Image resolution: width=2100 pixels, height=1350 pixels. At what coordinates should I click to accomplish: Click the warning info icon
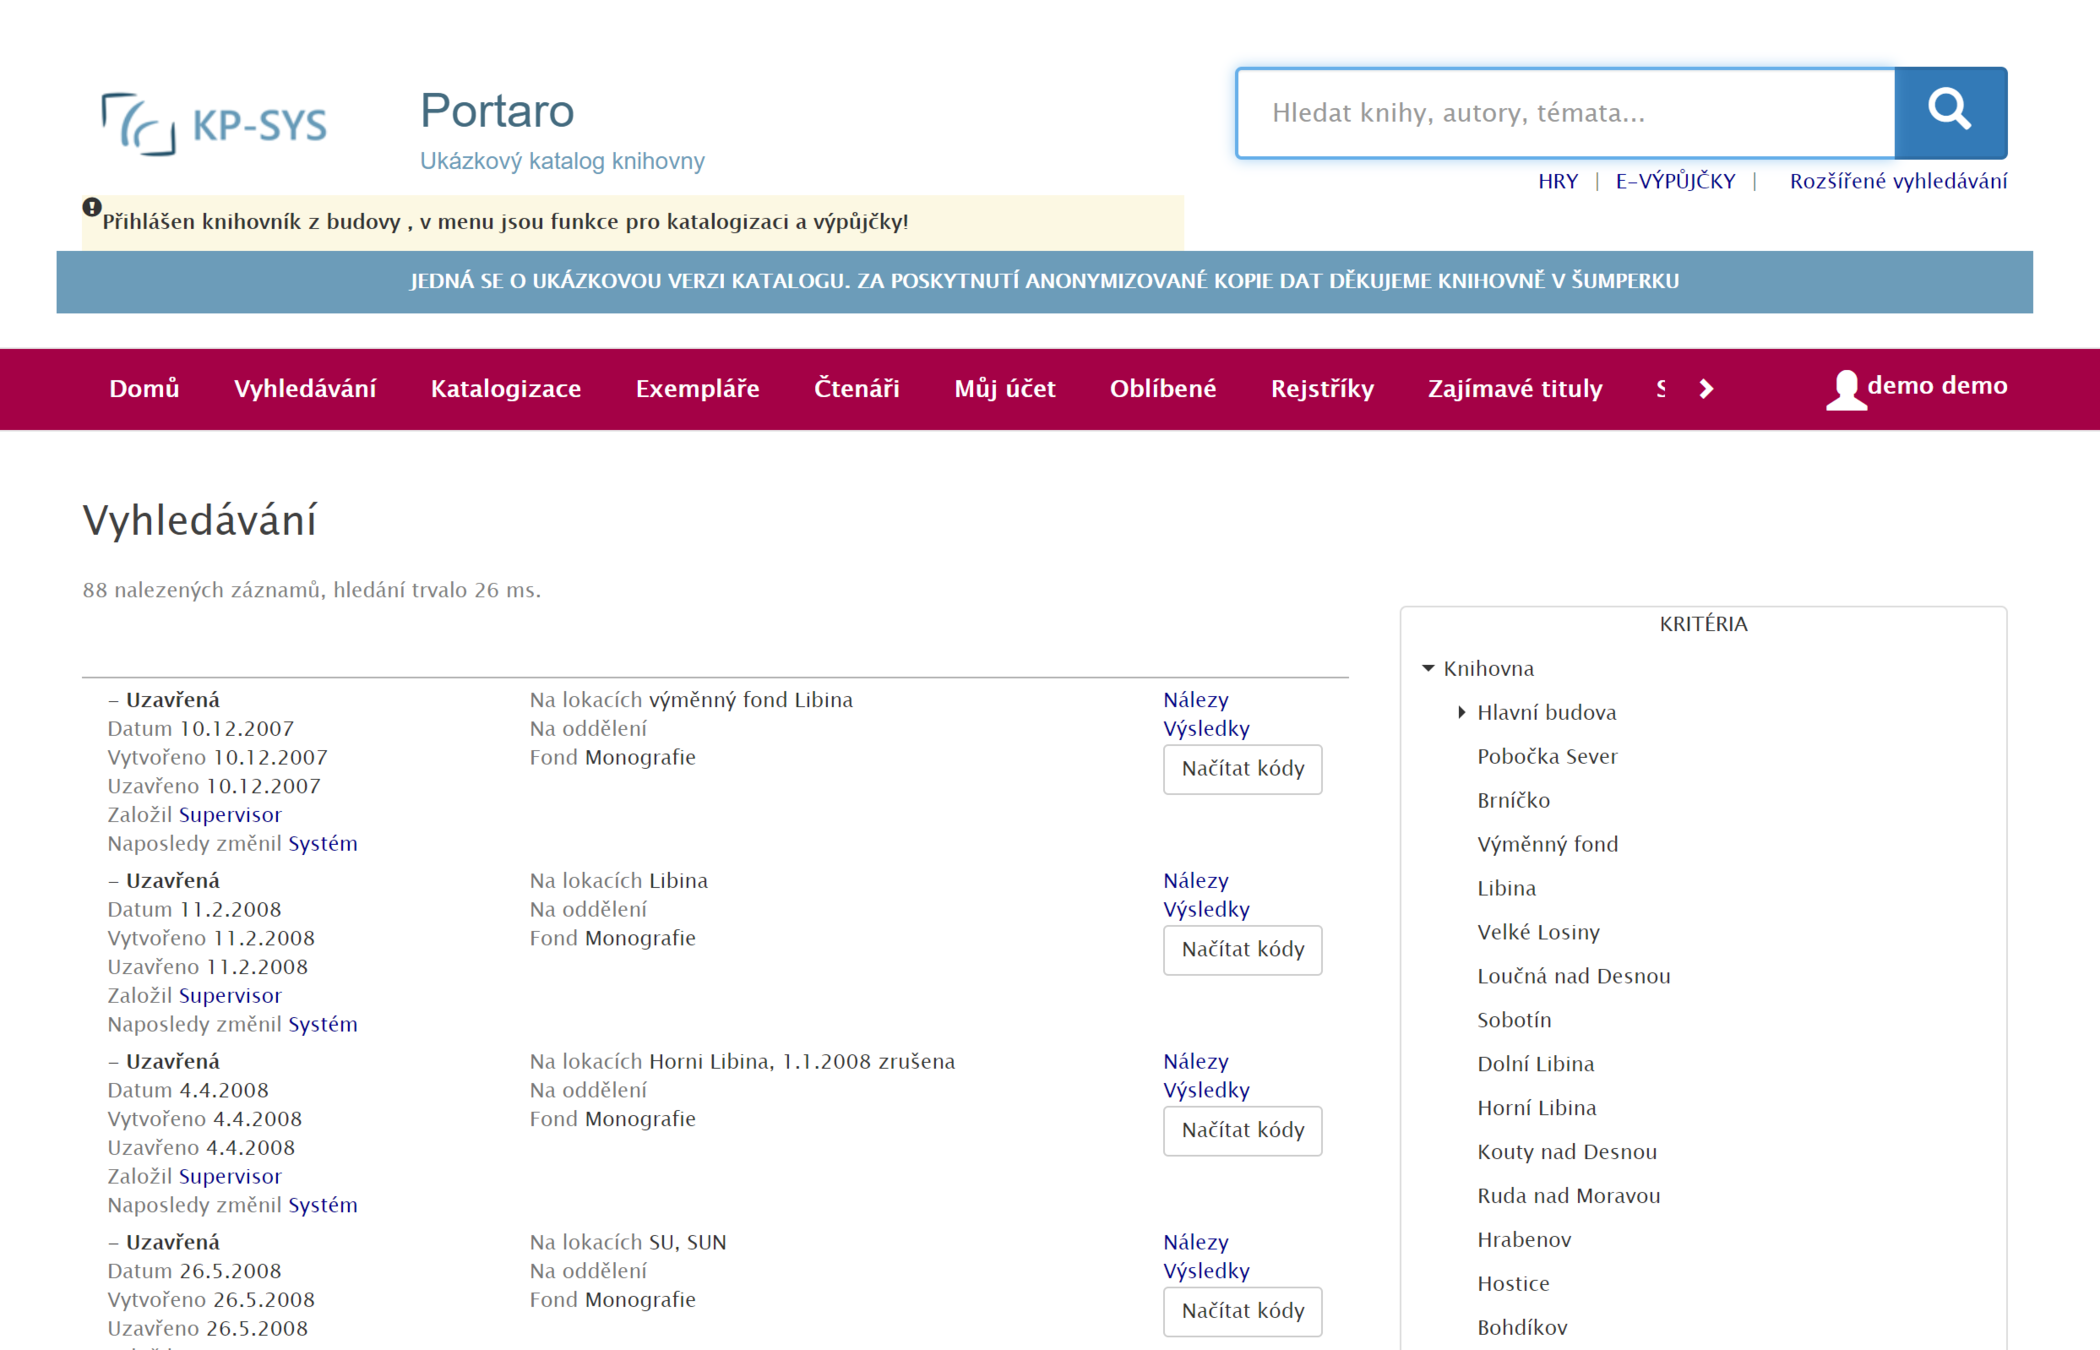(91, 208)
